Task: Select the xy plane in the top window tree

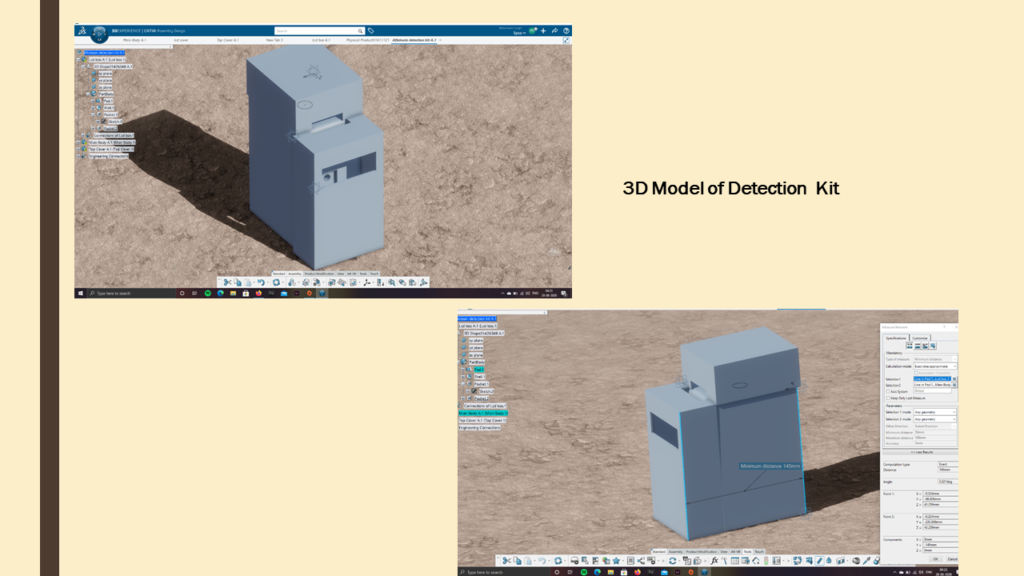Action: point(105,73)
